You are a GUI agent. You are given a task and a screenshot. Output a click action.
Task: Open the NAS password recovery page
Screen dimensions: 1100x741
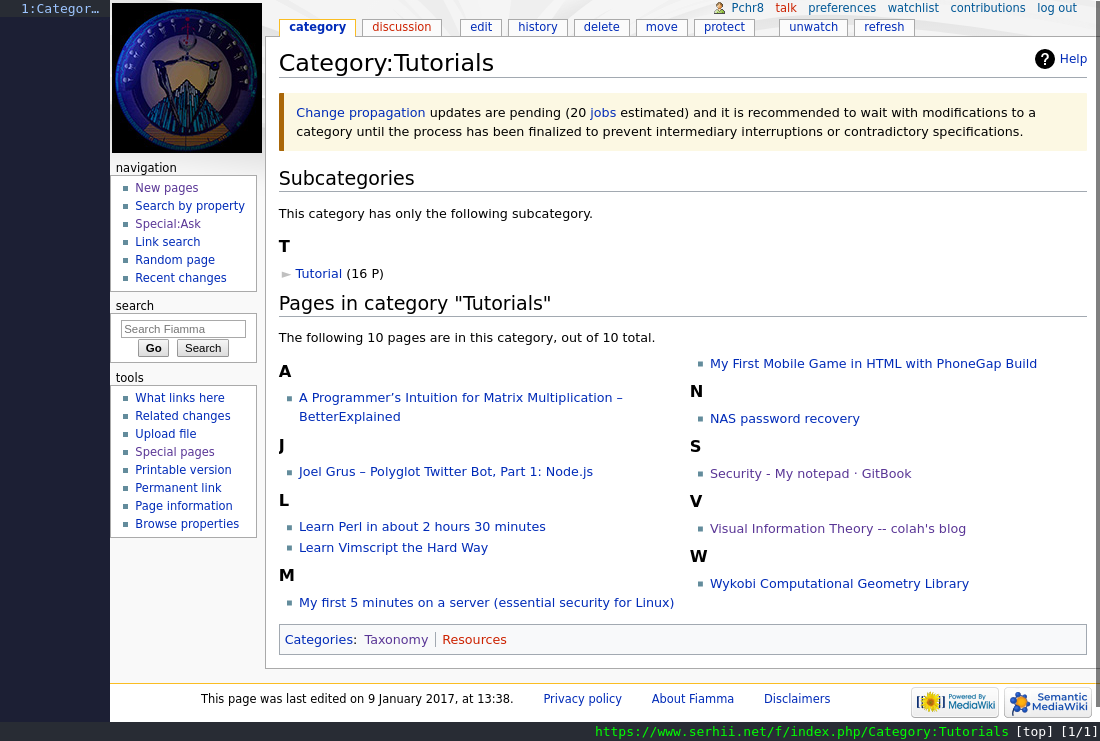[x=784, y=419]
